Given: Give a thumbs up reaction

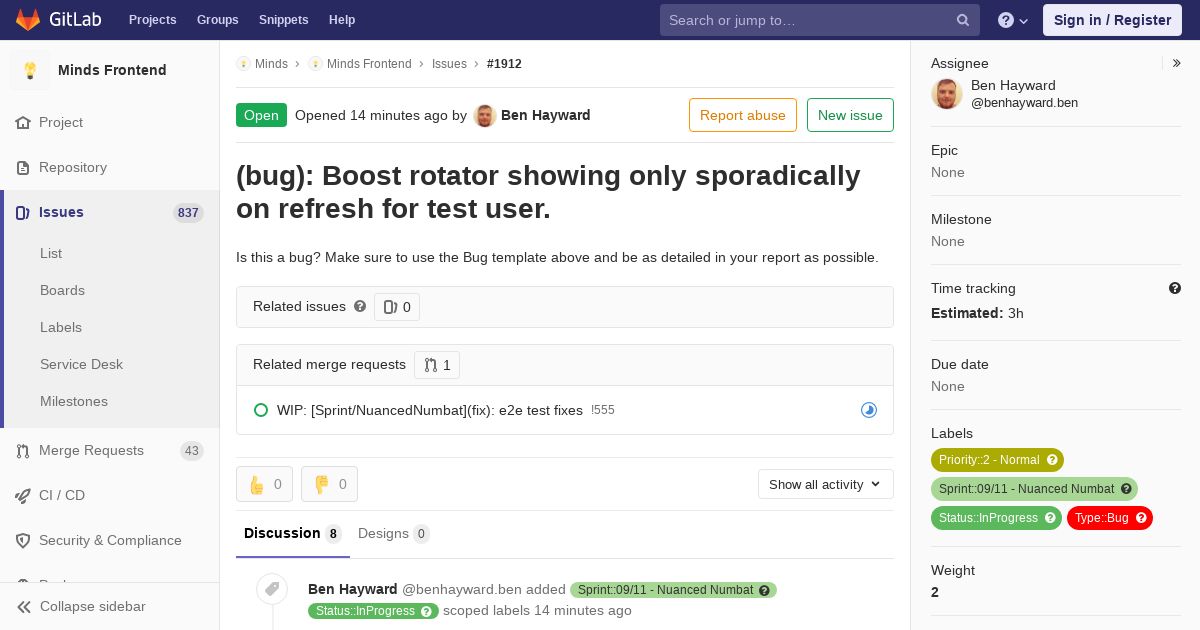Looking at the screenshot, I should point(264,484).
